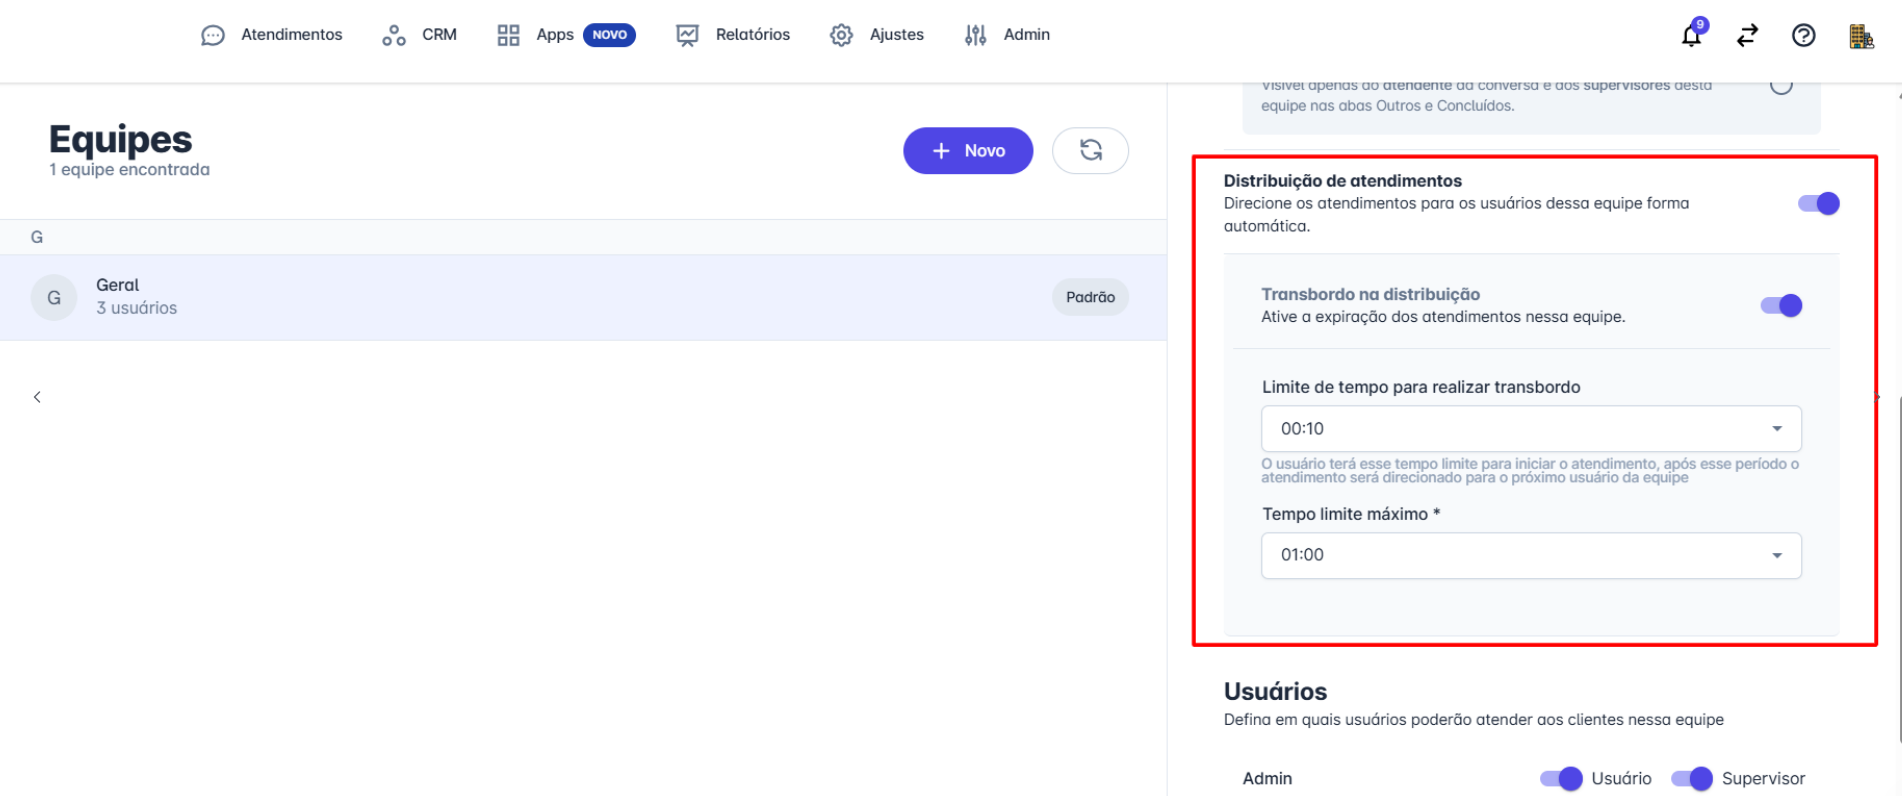Expand the Tempo limite máximo dropdown
This screenshot has width=1902, height=796.
[1530, 555]
